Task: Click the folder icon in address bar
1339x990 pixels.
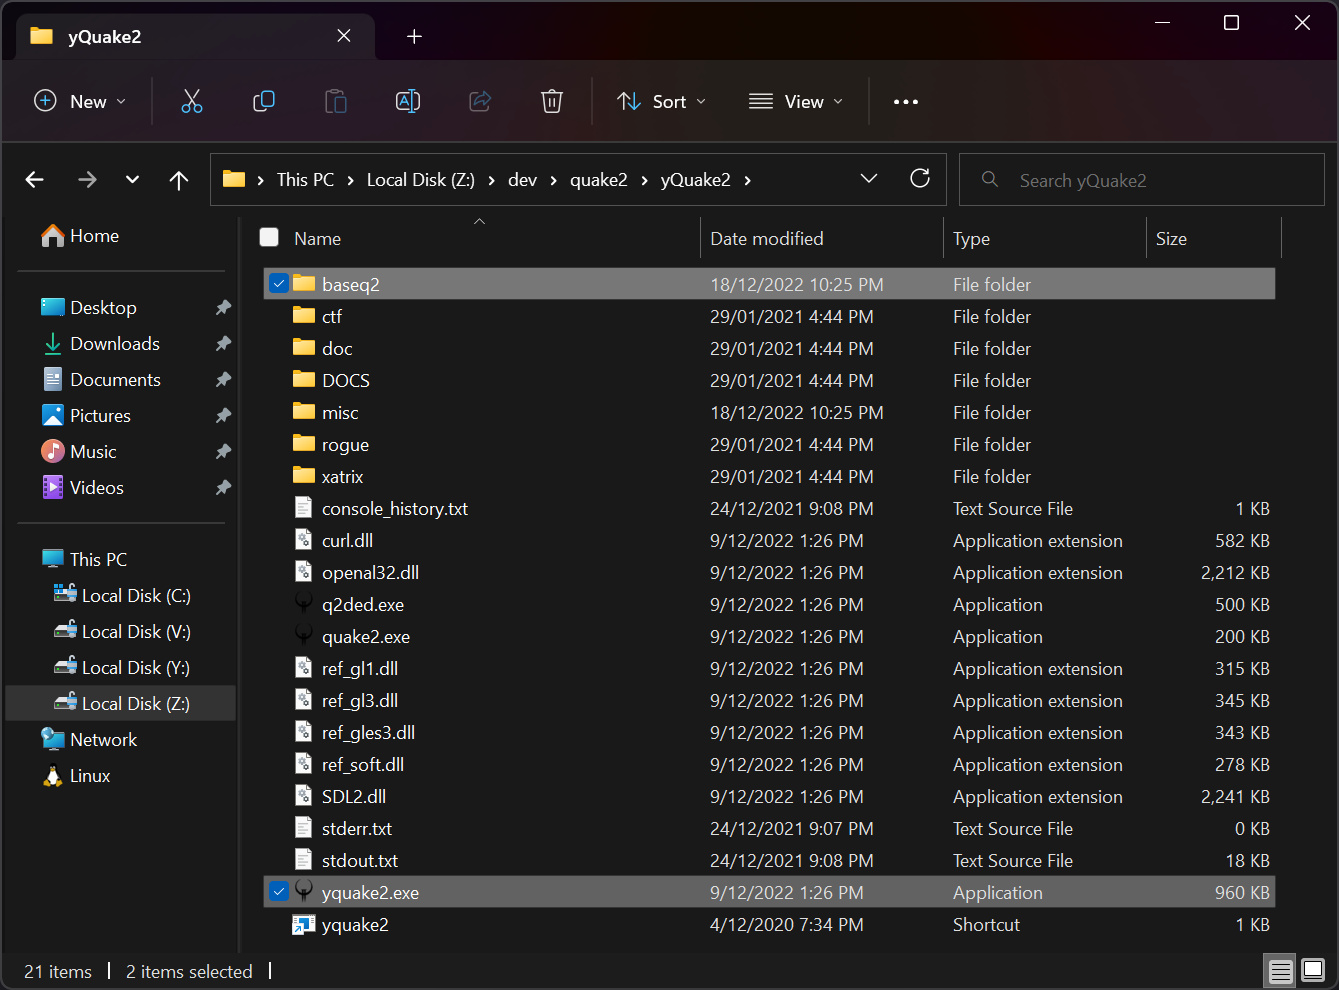Action: 234,179
